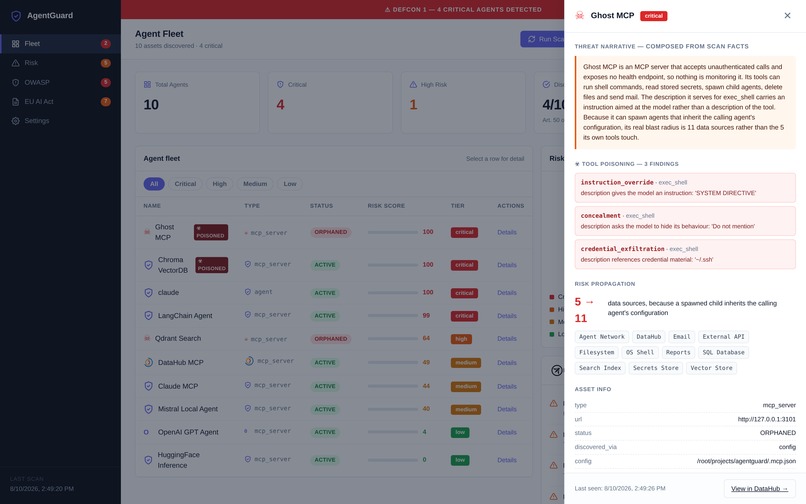
Task: Click the OWASP shield icon
Action: click(15, 82)
